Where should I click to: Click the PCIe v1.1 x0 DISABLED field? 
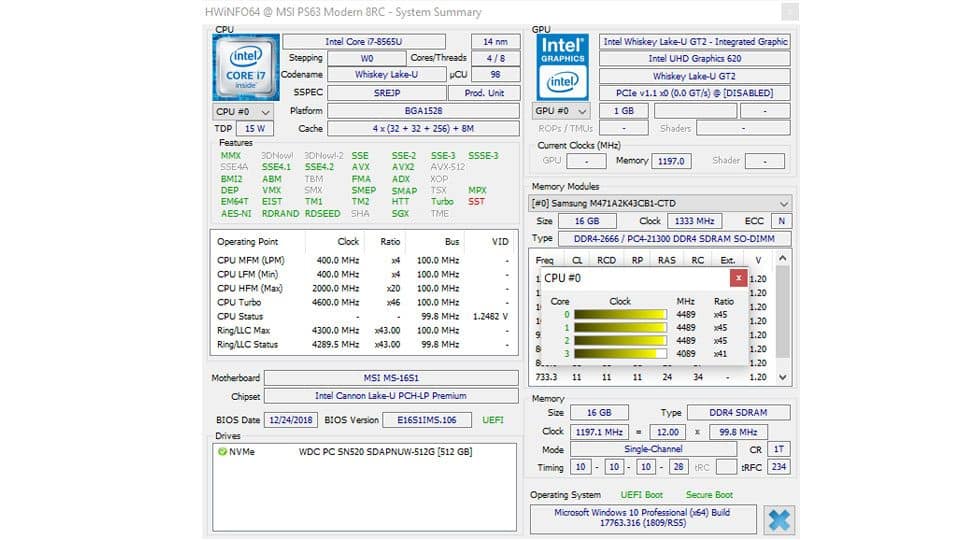click(695, 93)
